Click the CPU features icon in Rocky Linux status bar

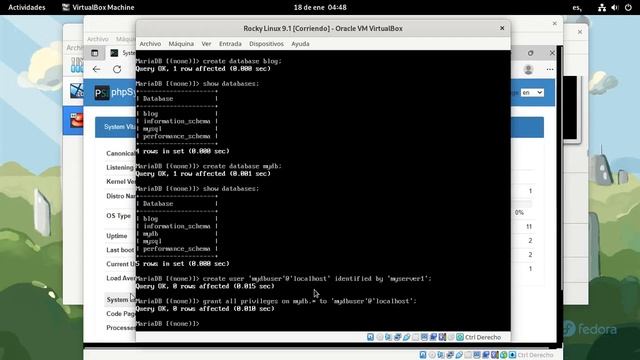(442, 337)
